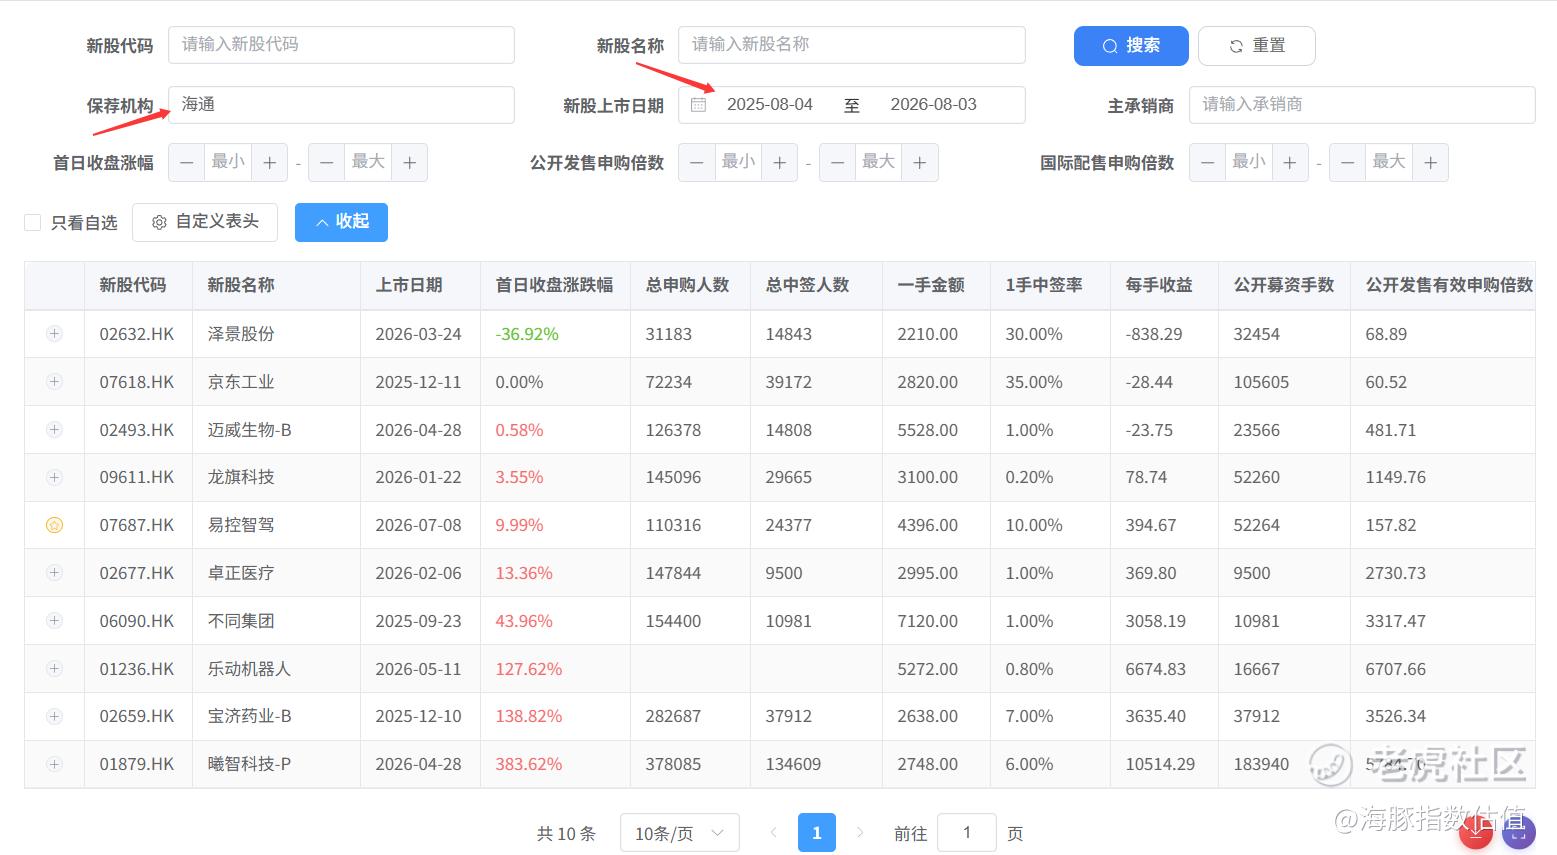Click the 383.62% gain cell

point(529,765)
